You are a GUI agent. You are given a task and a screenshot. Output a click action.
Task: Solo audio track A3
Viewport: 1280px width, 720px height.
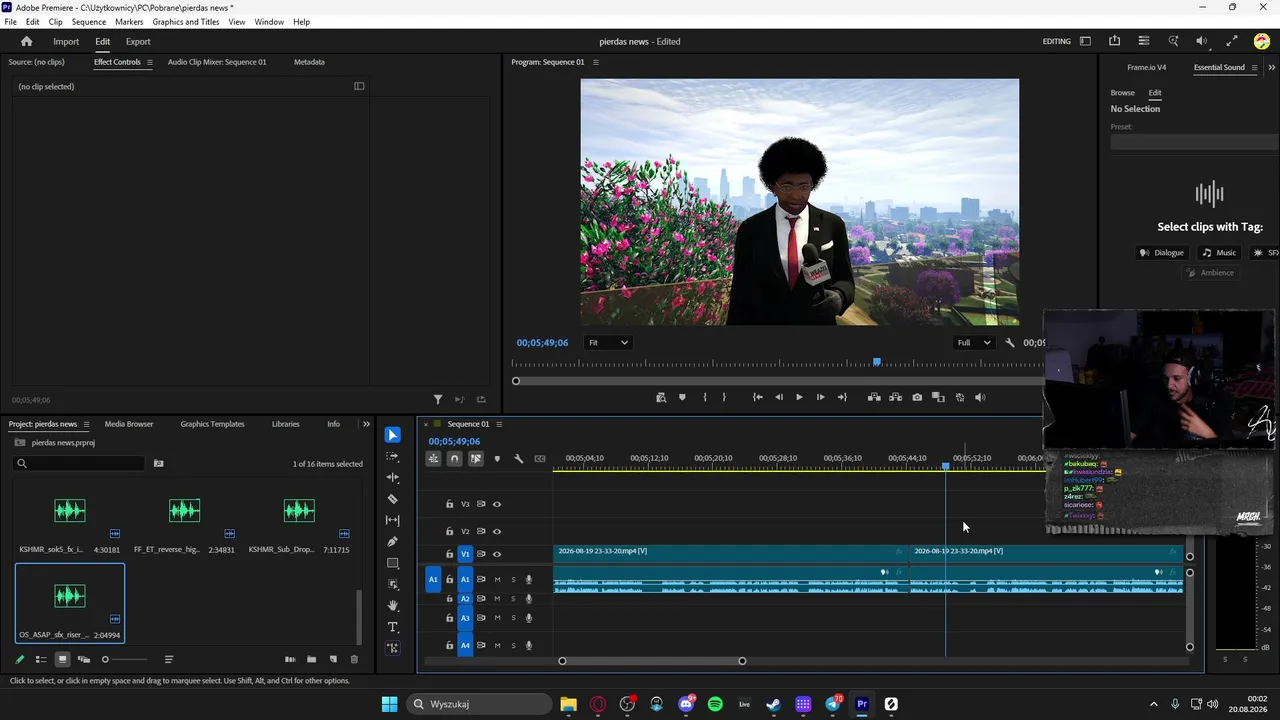[x=514, y=619]
